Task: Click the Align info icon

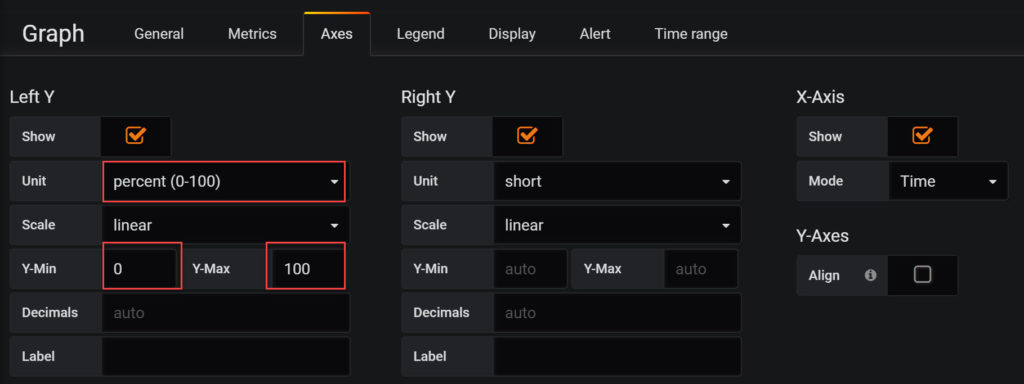Action: (x=870, y=276)
